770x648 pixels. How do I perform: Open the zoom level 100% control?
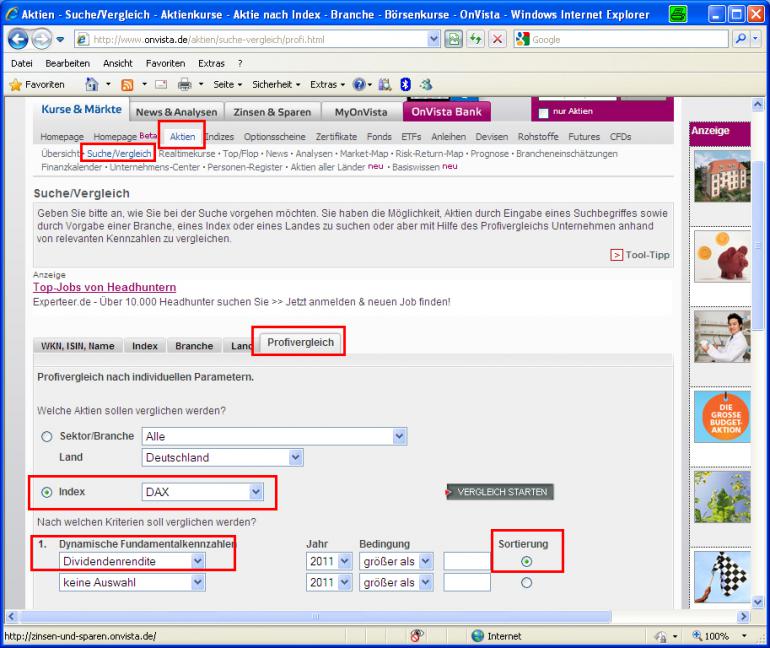720,636
